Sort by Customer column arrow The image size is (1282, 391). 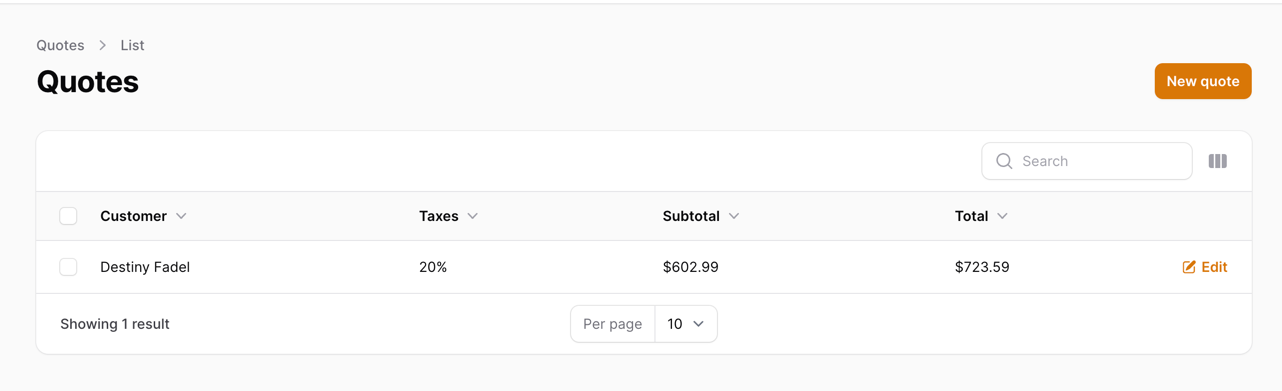pos(181,216)
